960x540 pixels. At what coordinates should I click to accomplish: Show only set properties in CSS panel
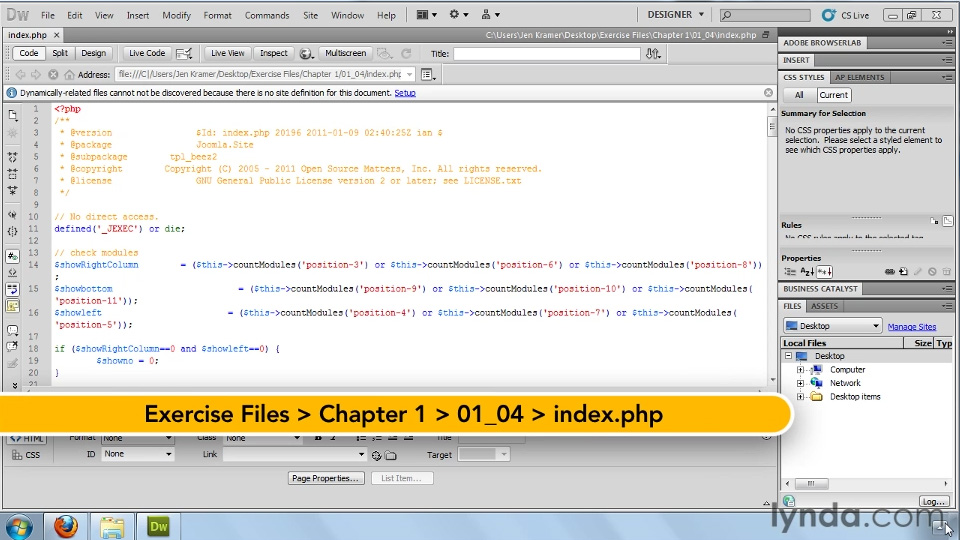(826, 272)
